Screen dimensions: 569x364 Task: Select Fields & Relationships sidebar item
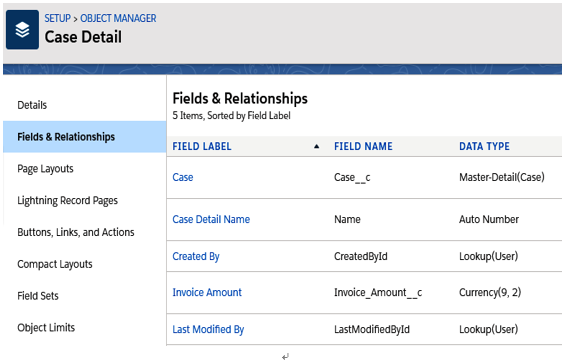(x=85, y=137)
